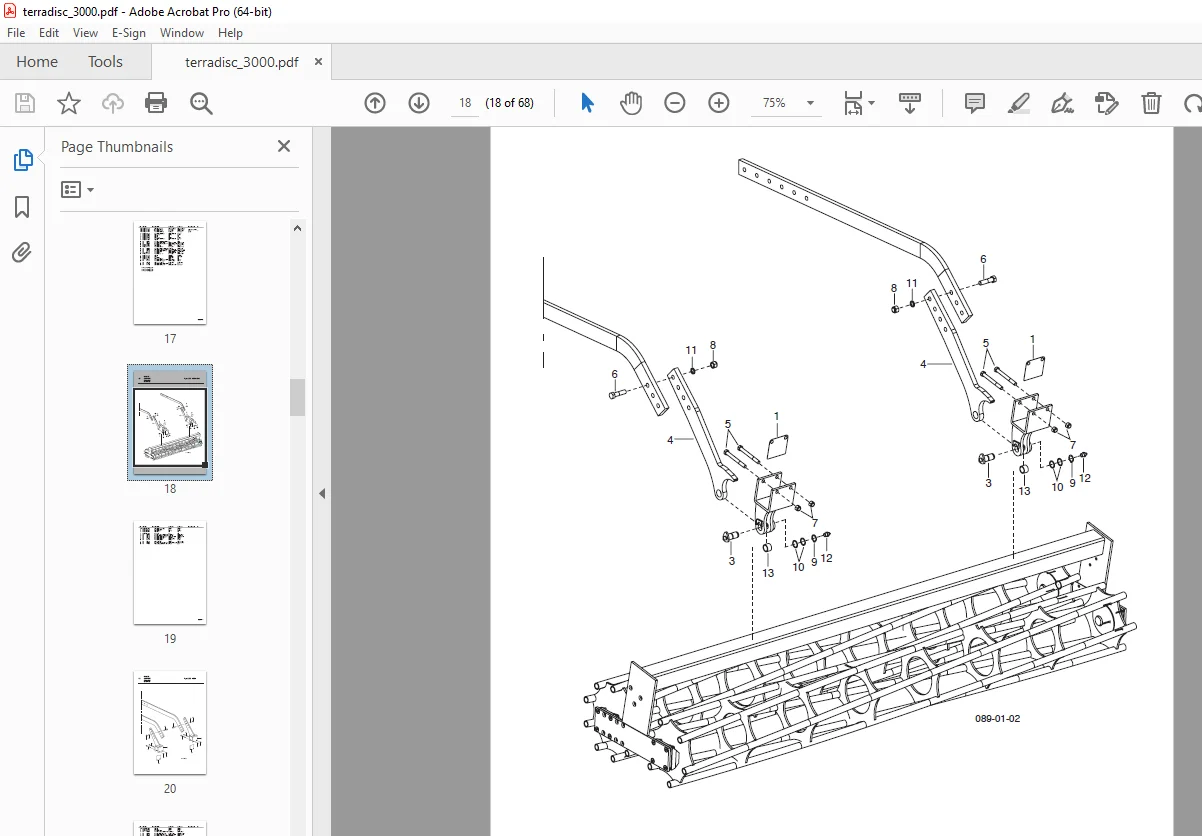Screen dimensions: 1202x836
Task: Go to previous page with up arrow
Action: click(375, 103)
